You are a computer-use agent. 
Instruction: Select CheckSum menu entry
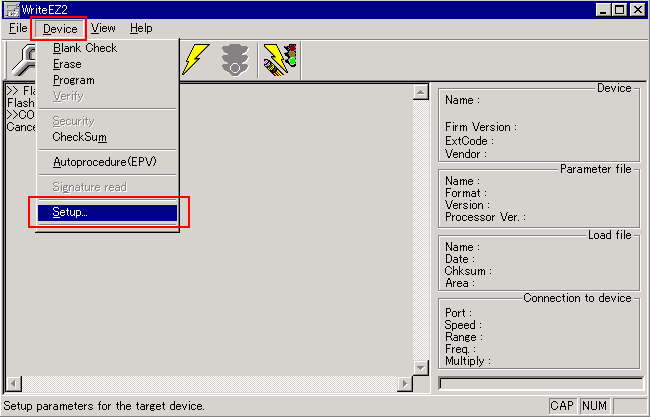click(107, 137)
